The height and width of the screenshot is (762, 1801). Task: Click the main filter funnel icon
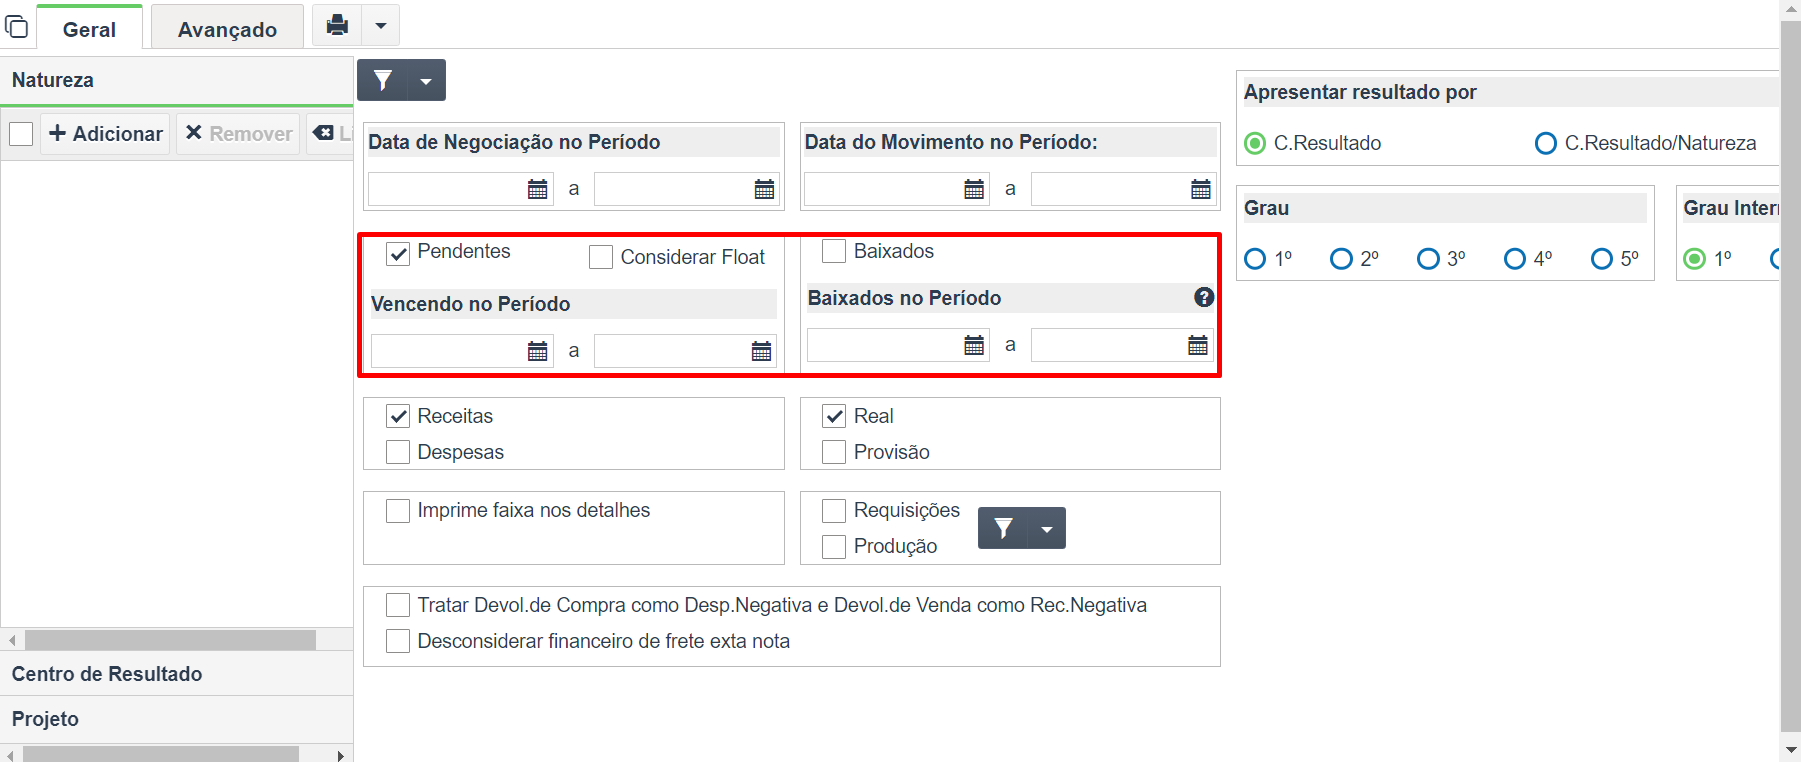click(x=383, y=80)
